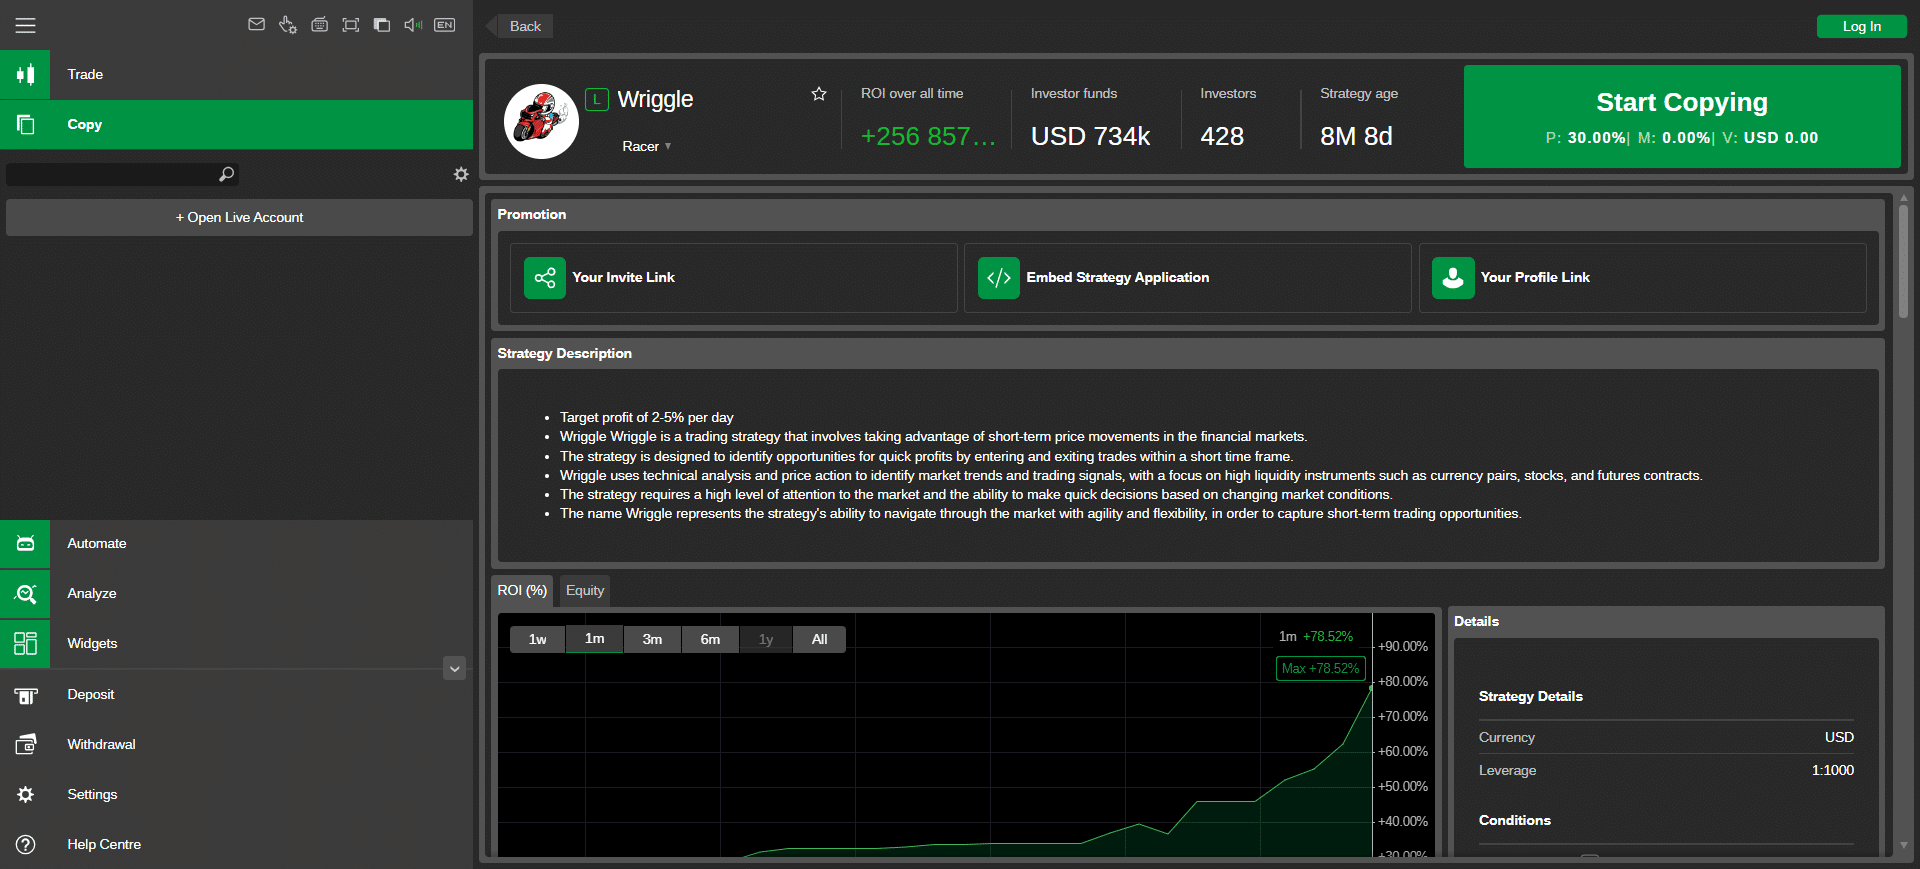Click the Deposit icon
This screenshot has height=869, width=1920.
point(26,694)
